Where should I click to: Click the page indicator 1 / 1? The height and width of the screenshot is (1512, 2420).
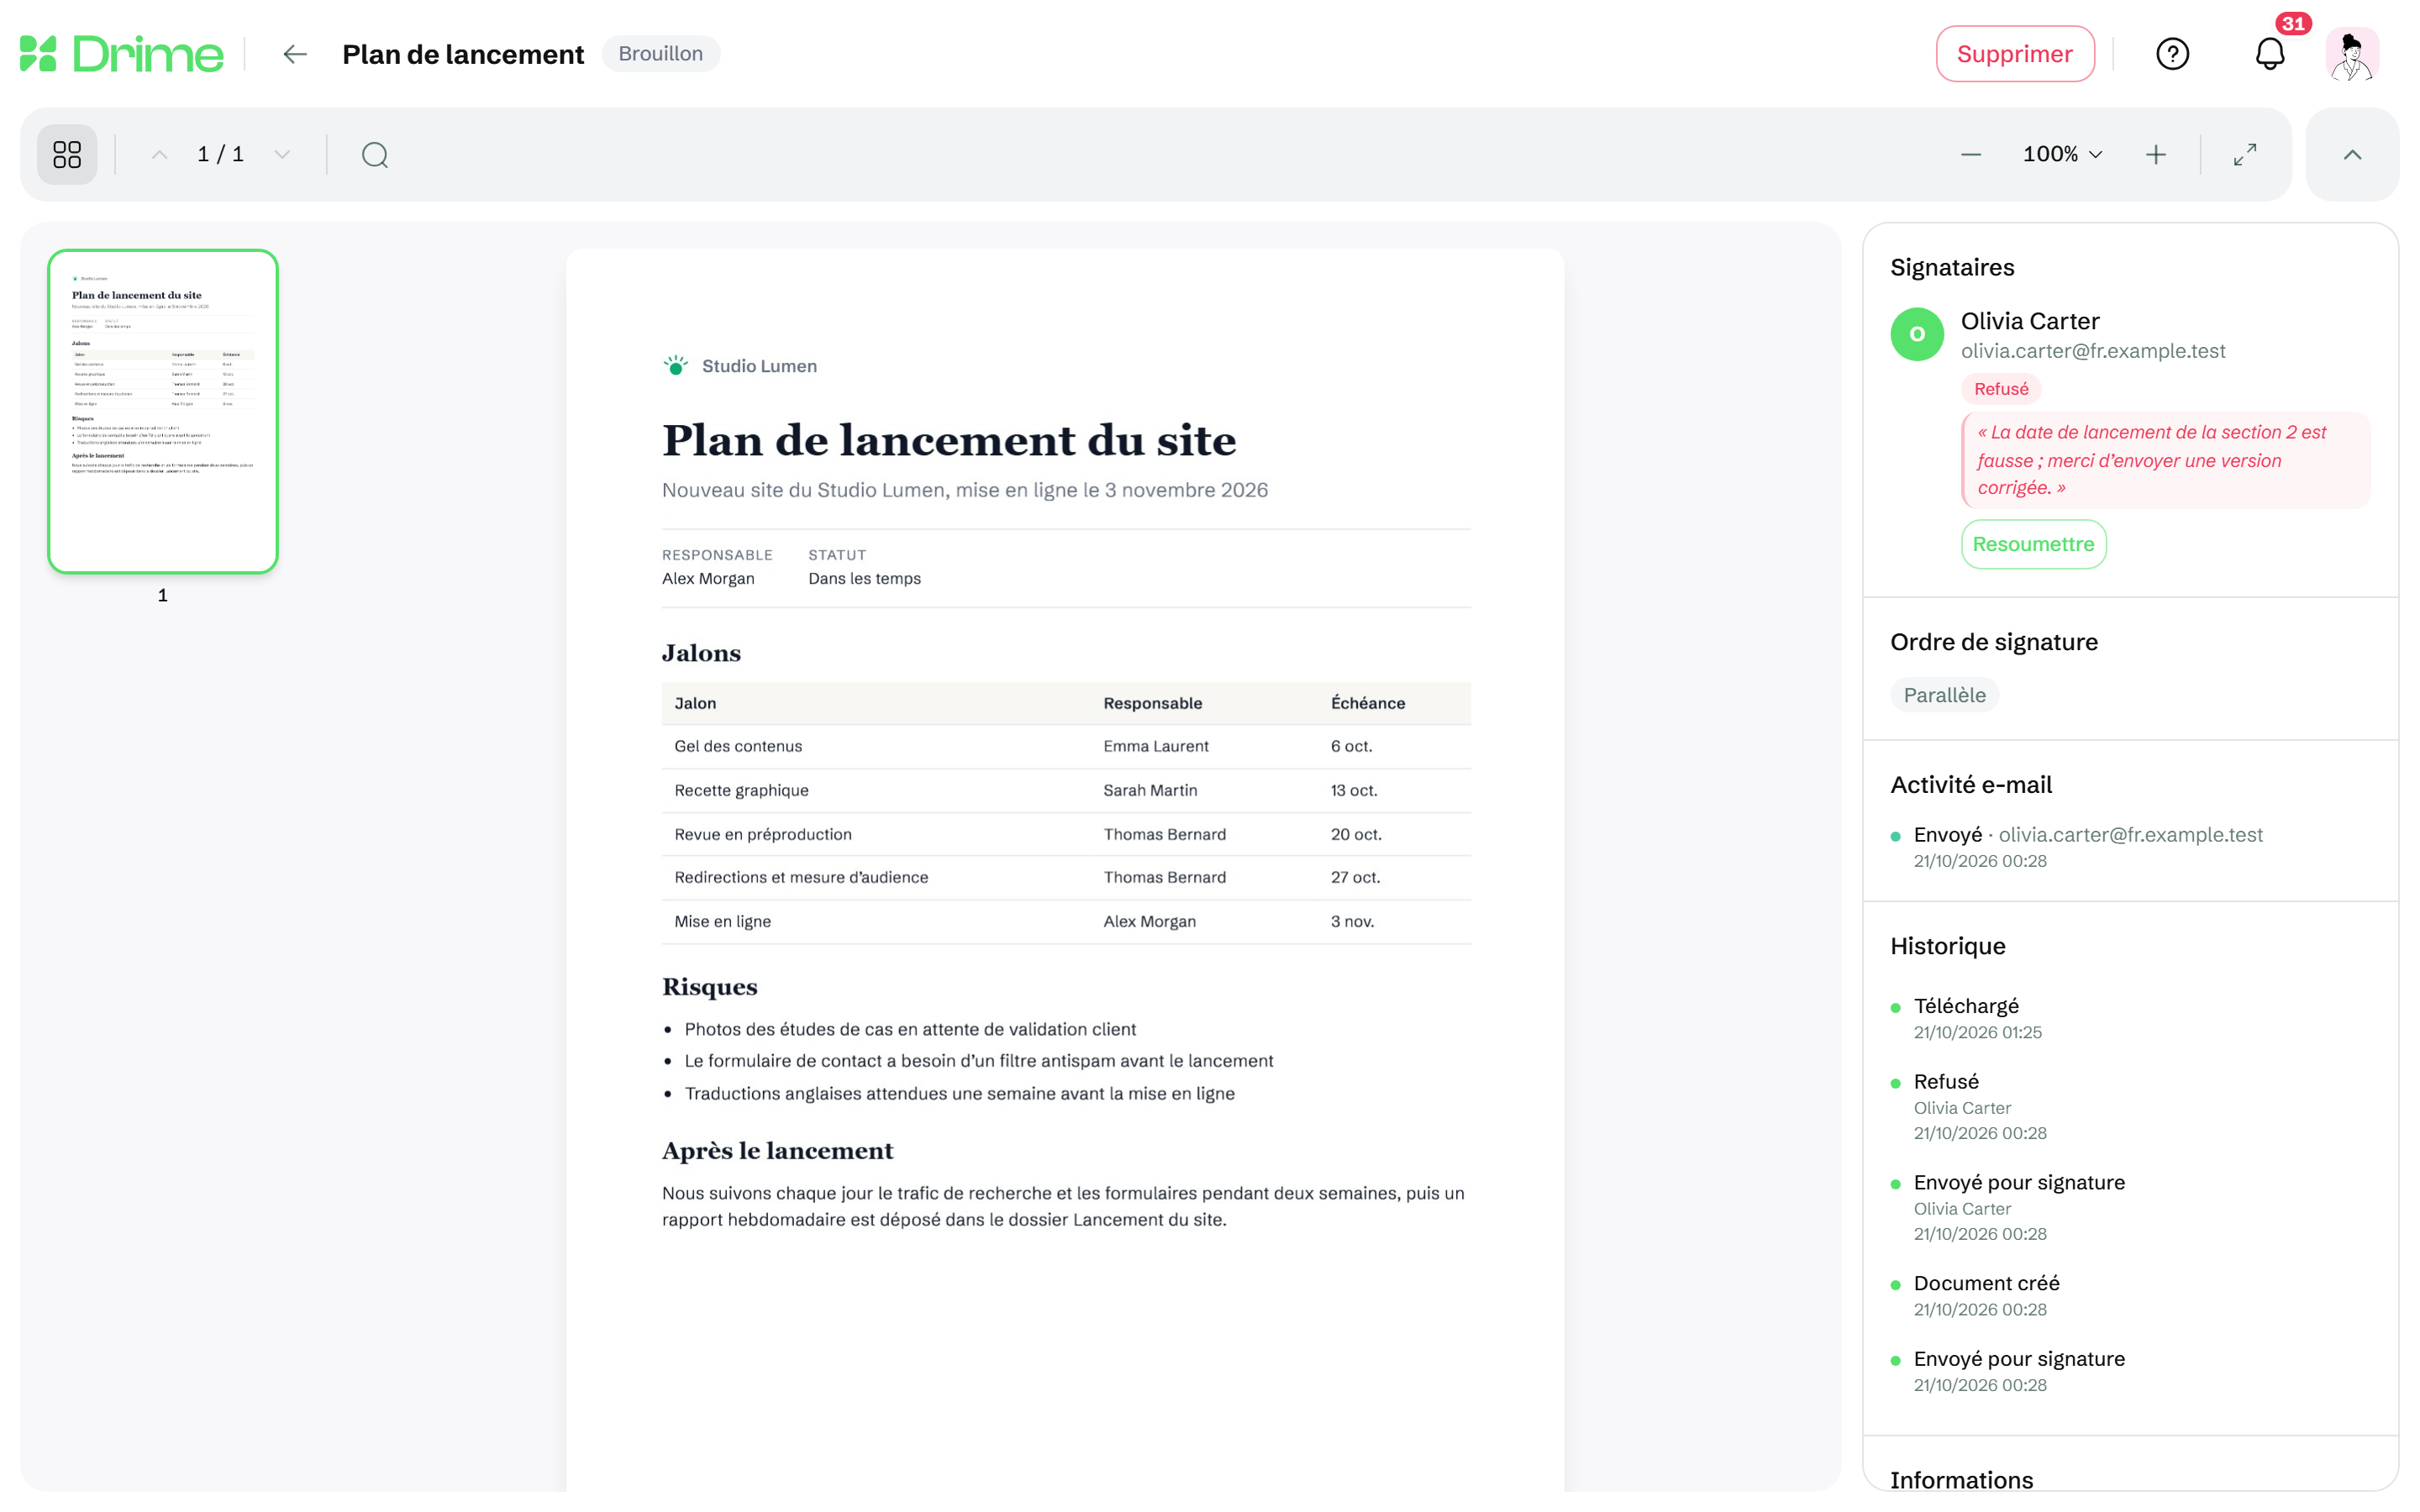coord(221,154)
